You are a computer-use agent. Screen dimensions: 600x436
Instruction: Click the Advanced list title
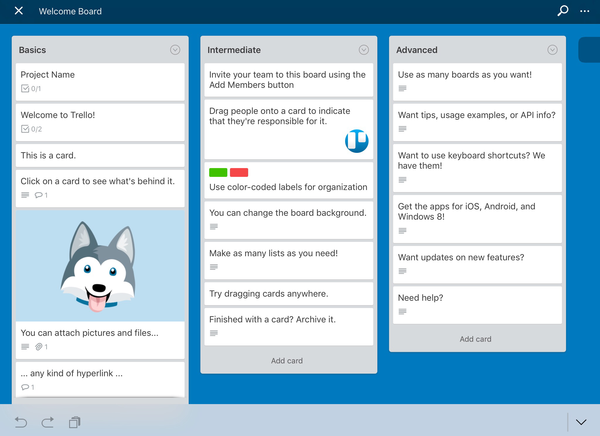pyautogui.click(x=417, y=50)
